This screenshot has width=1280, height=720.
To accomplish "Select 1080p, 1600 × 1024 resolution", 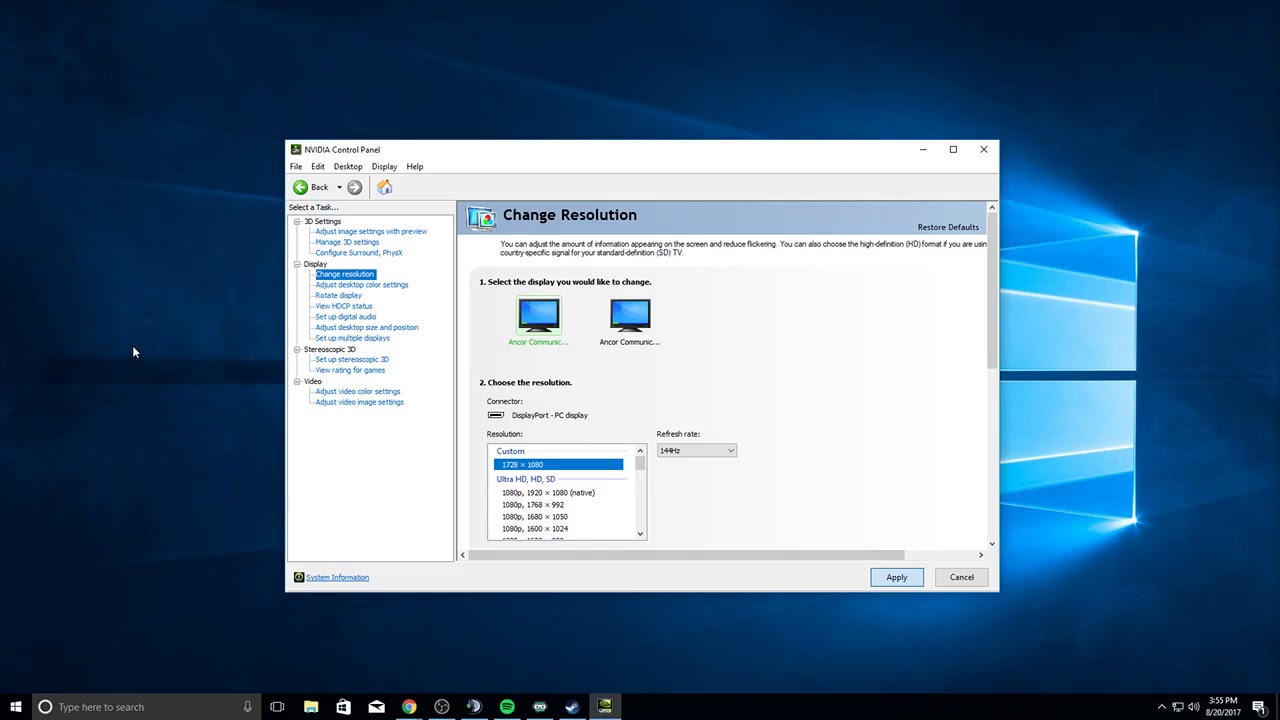I will (535, 529).
